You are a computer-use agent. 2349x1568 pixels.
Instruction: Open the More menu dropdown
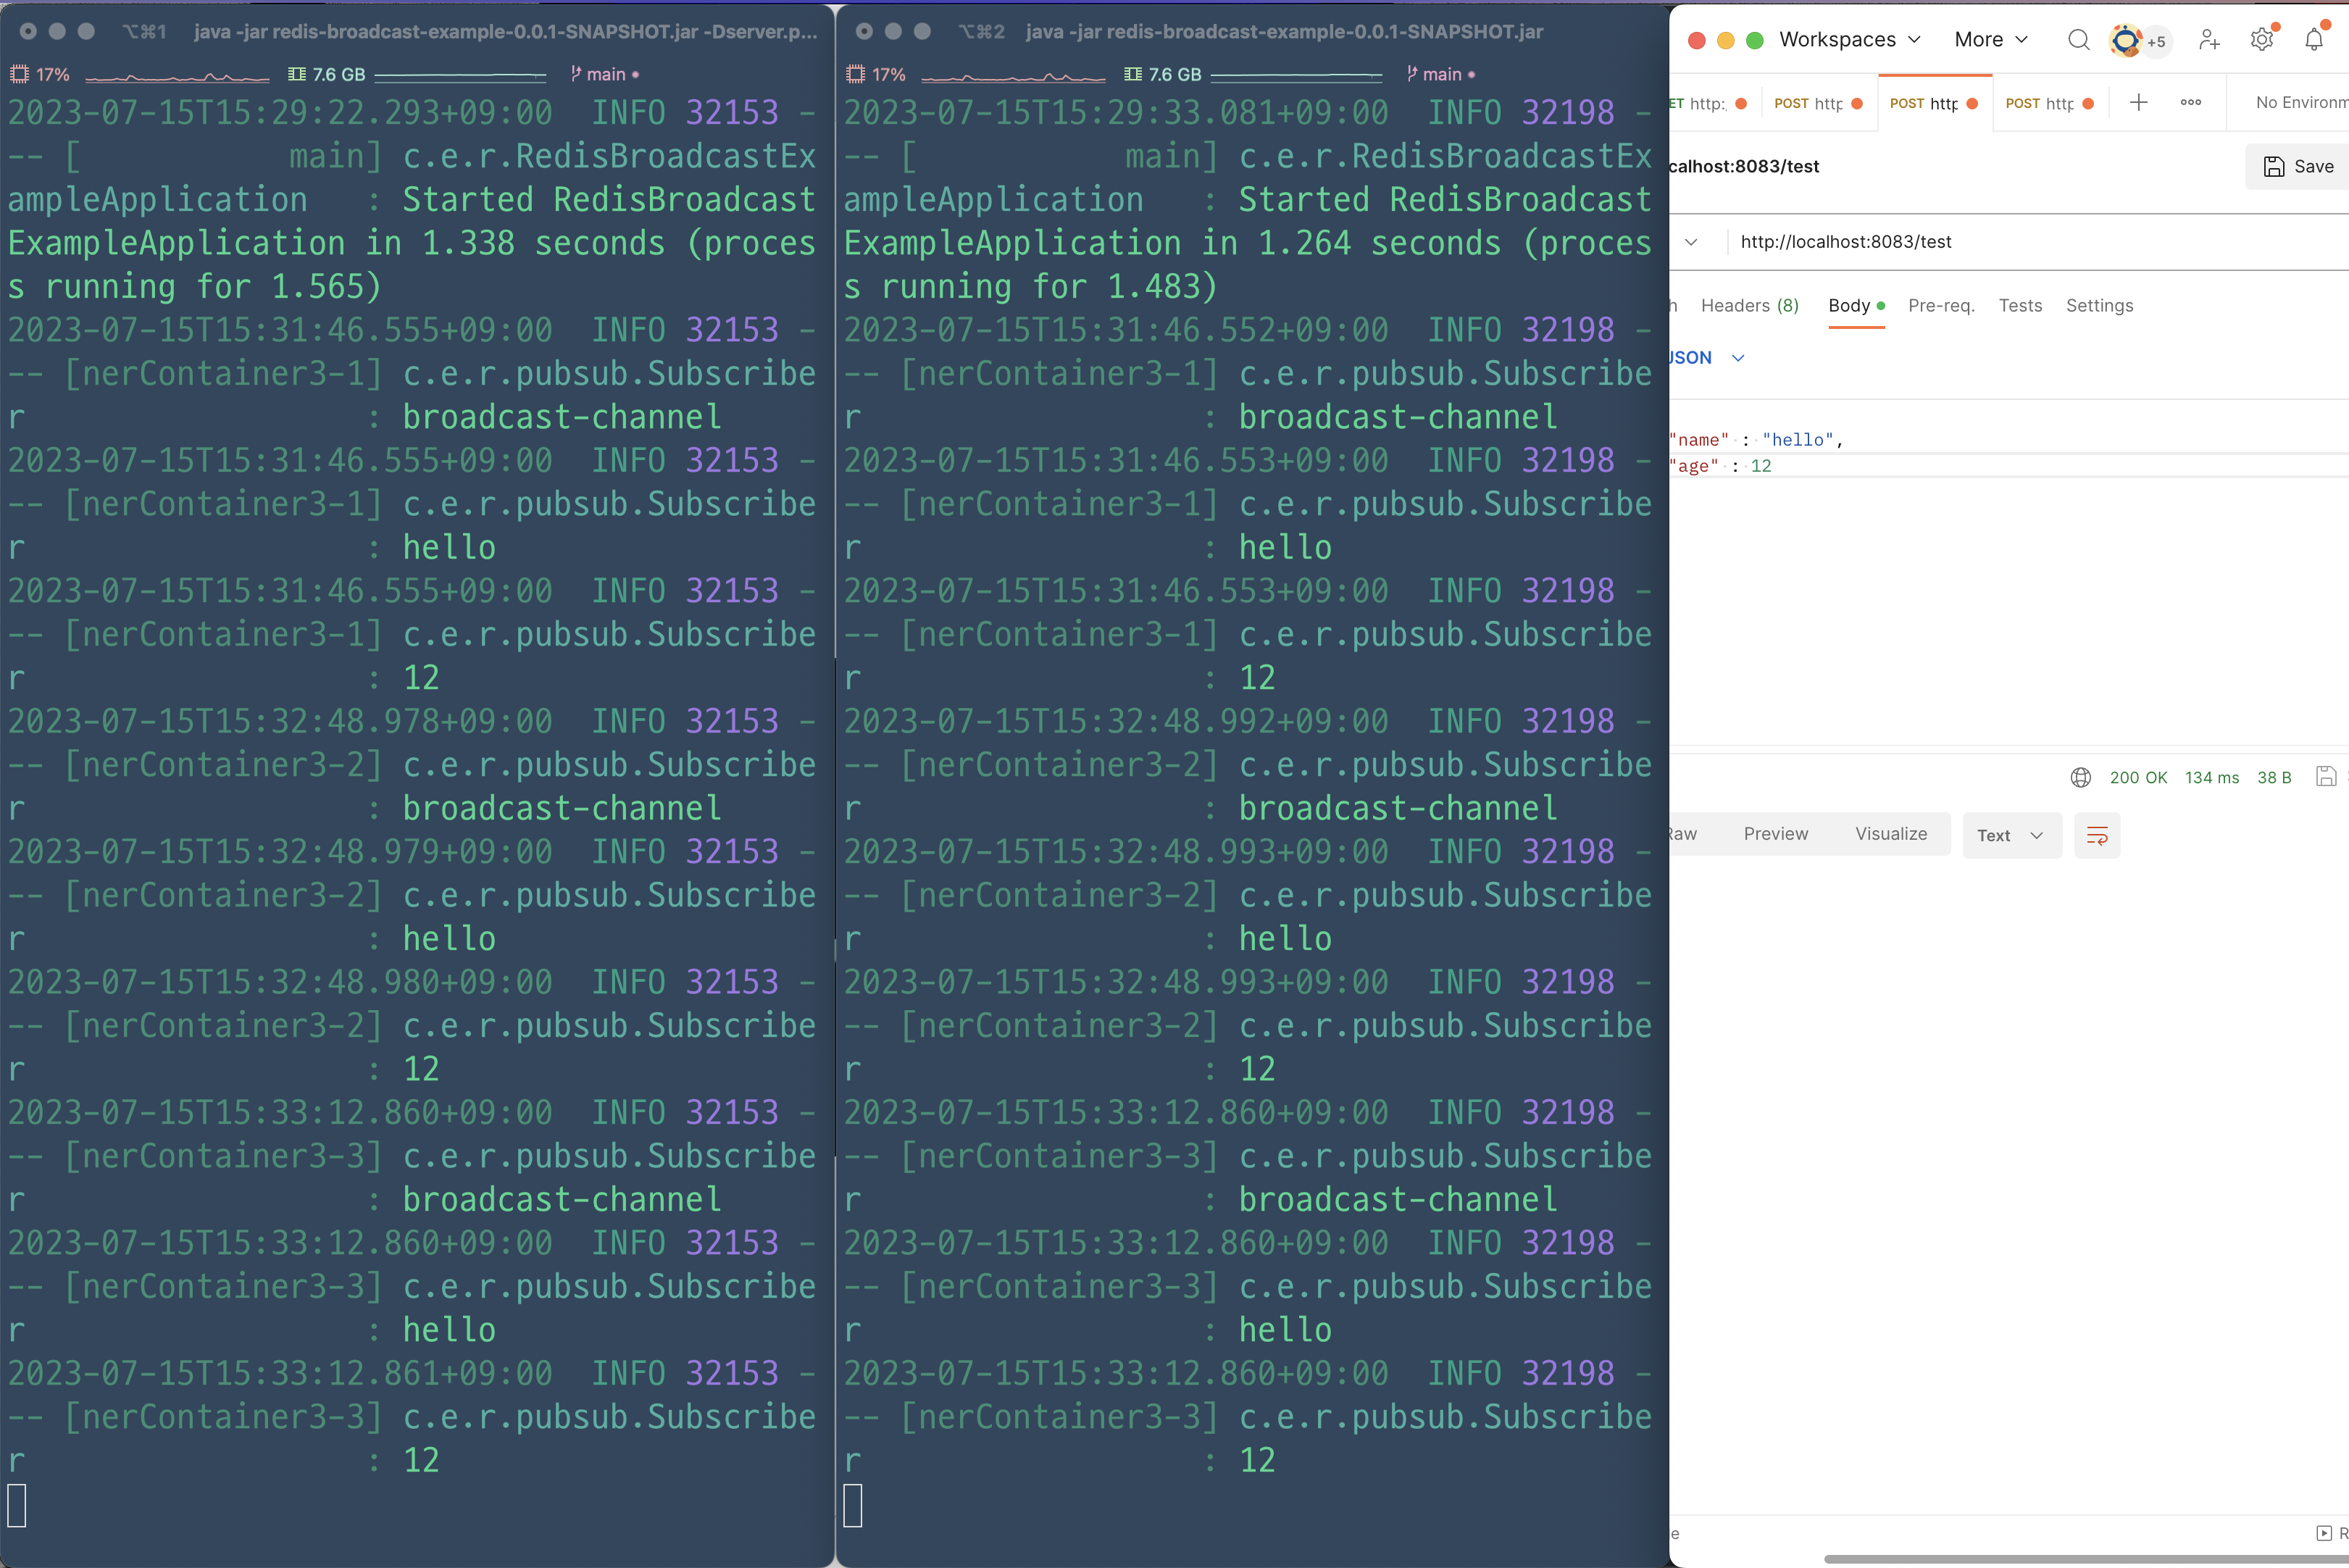[x=1990, y=40]
